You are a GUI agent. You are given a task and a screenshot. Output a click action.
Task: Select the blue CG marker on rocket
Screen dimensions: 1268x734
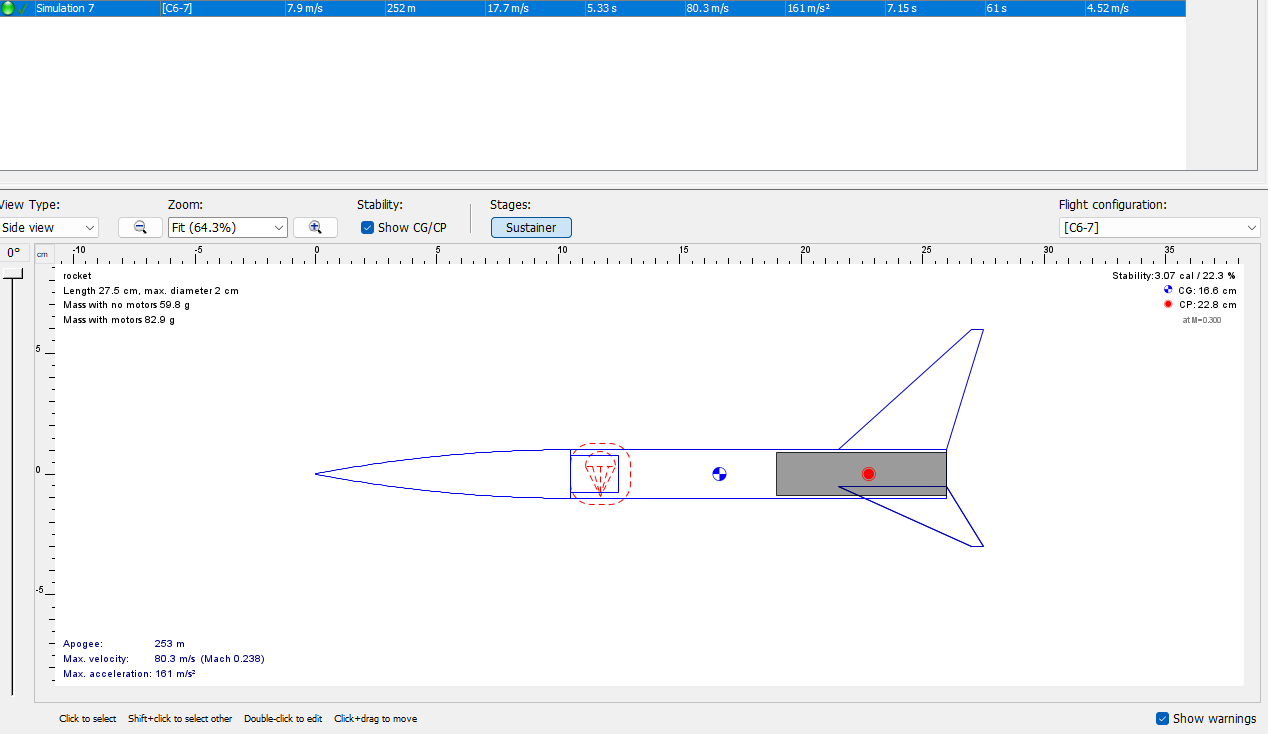pyautogui.click(x=719, y=474)
